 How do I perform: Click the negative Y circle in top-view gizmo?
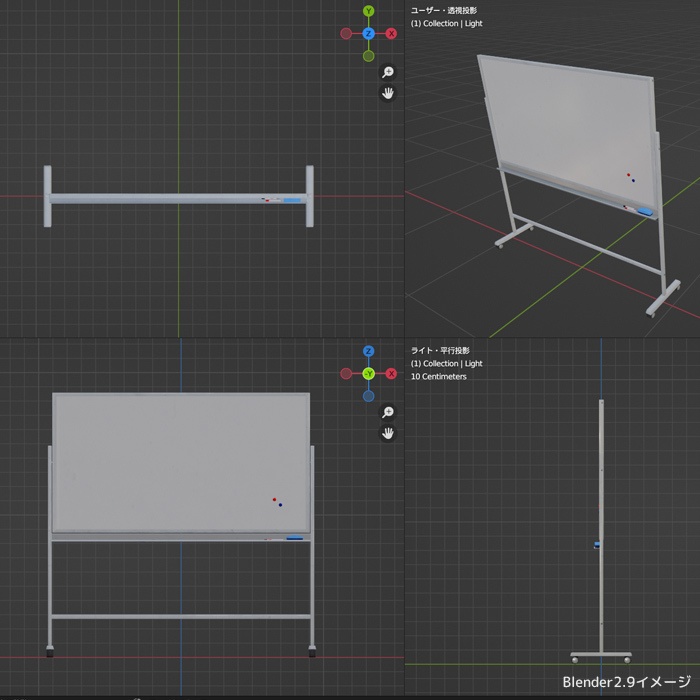pyautogui.click(x=368, y=56)
